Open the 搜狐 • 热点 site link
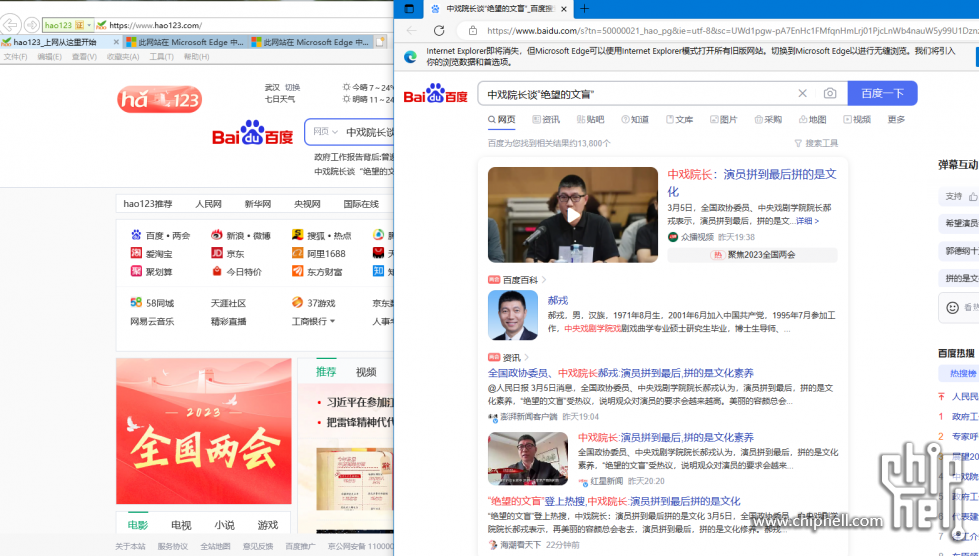This screenshot has height=556, width=979. tap(322, 235)
